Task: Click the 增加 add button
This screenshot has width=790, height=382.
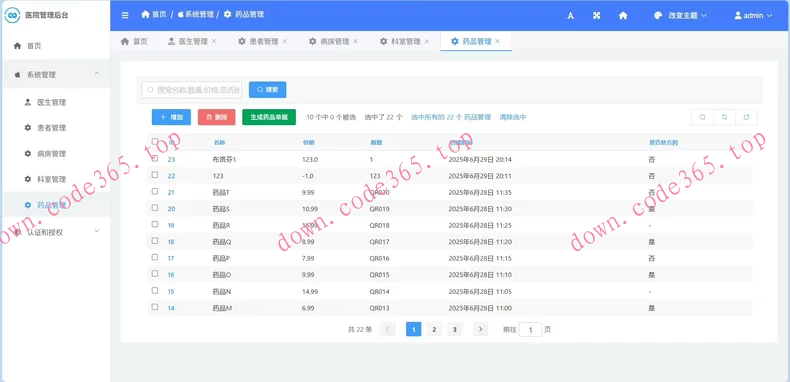Action: point(171,117)
